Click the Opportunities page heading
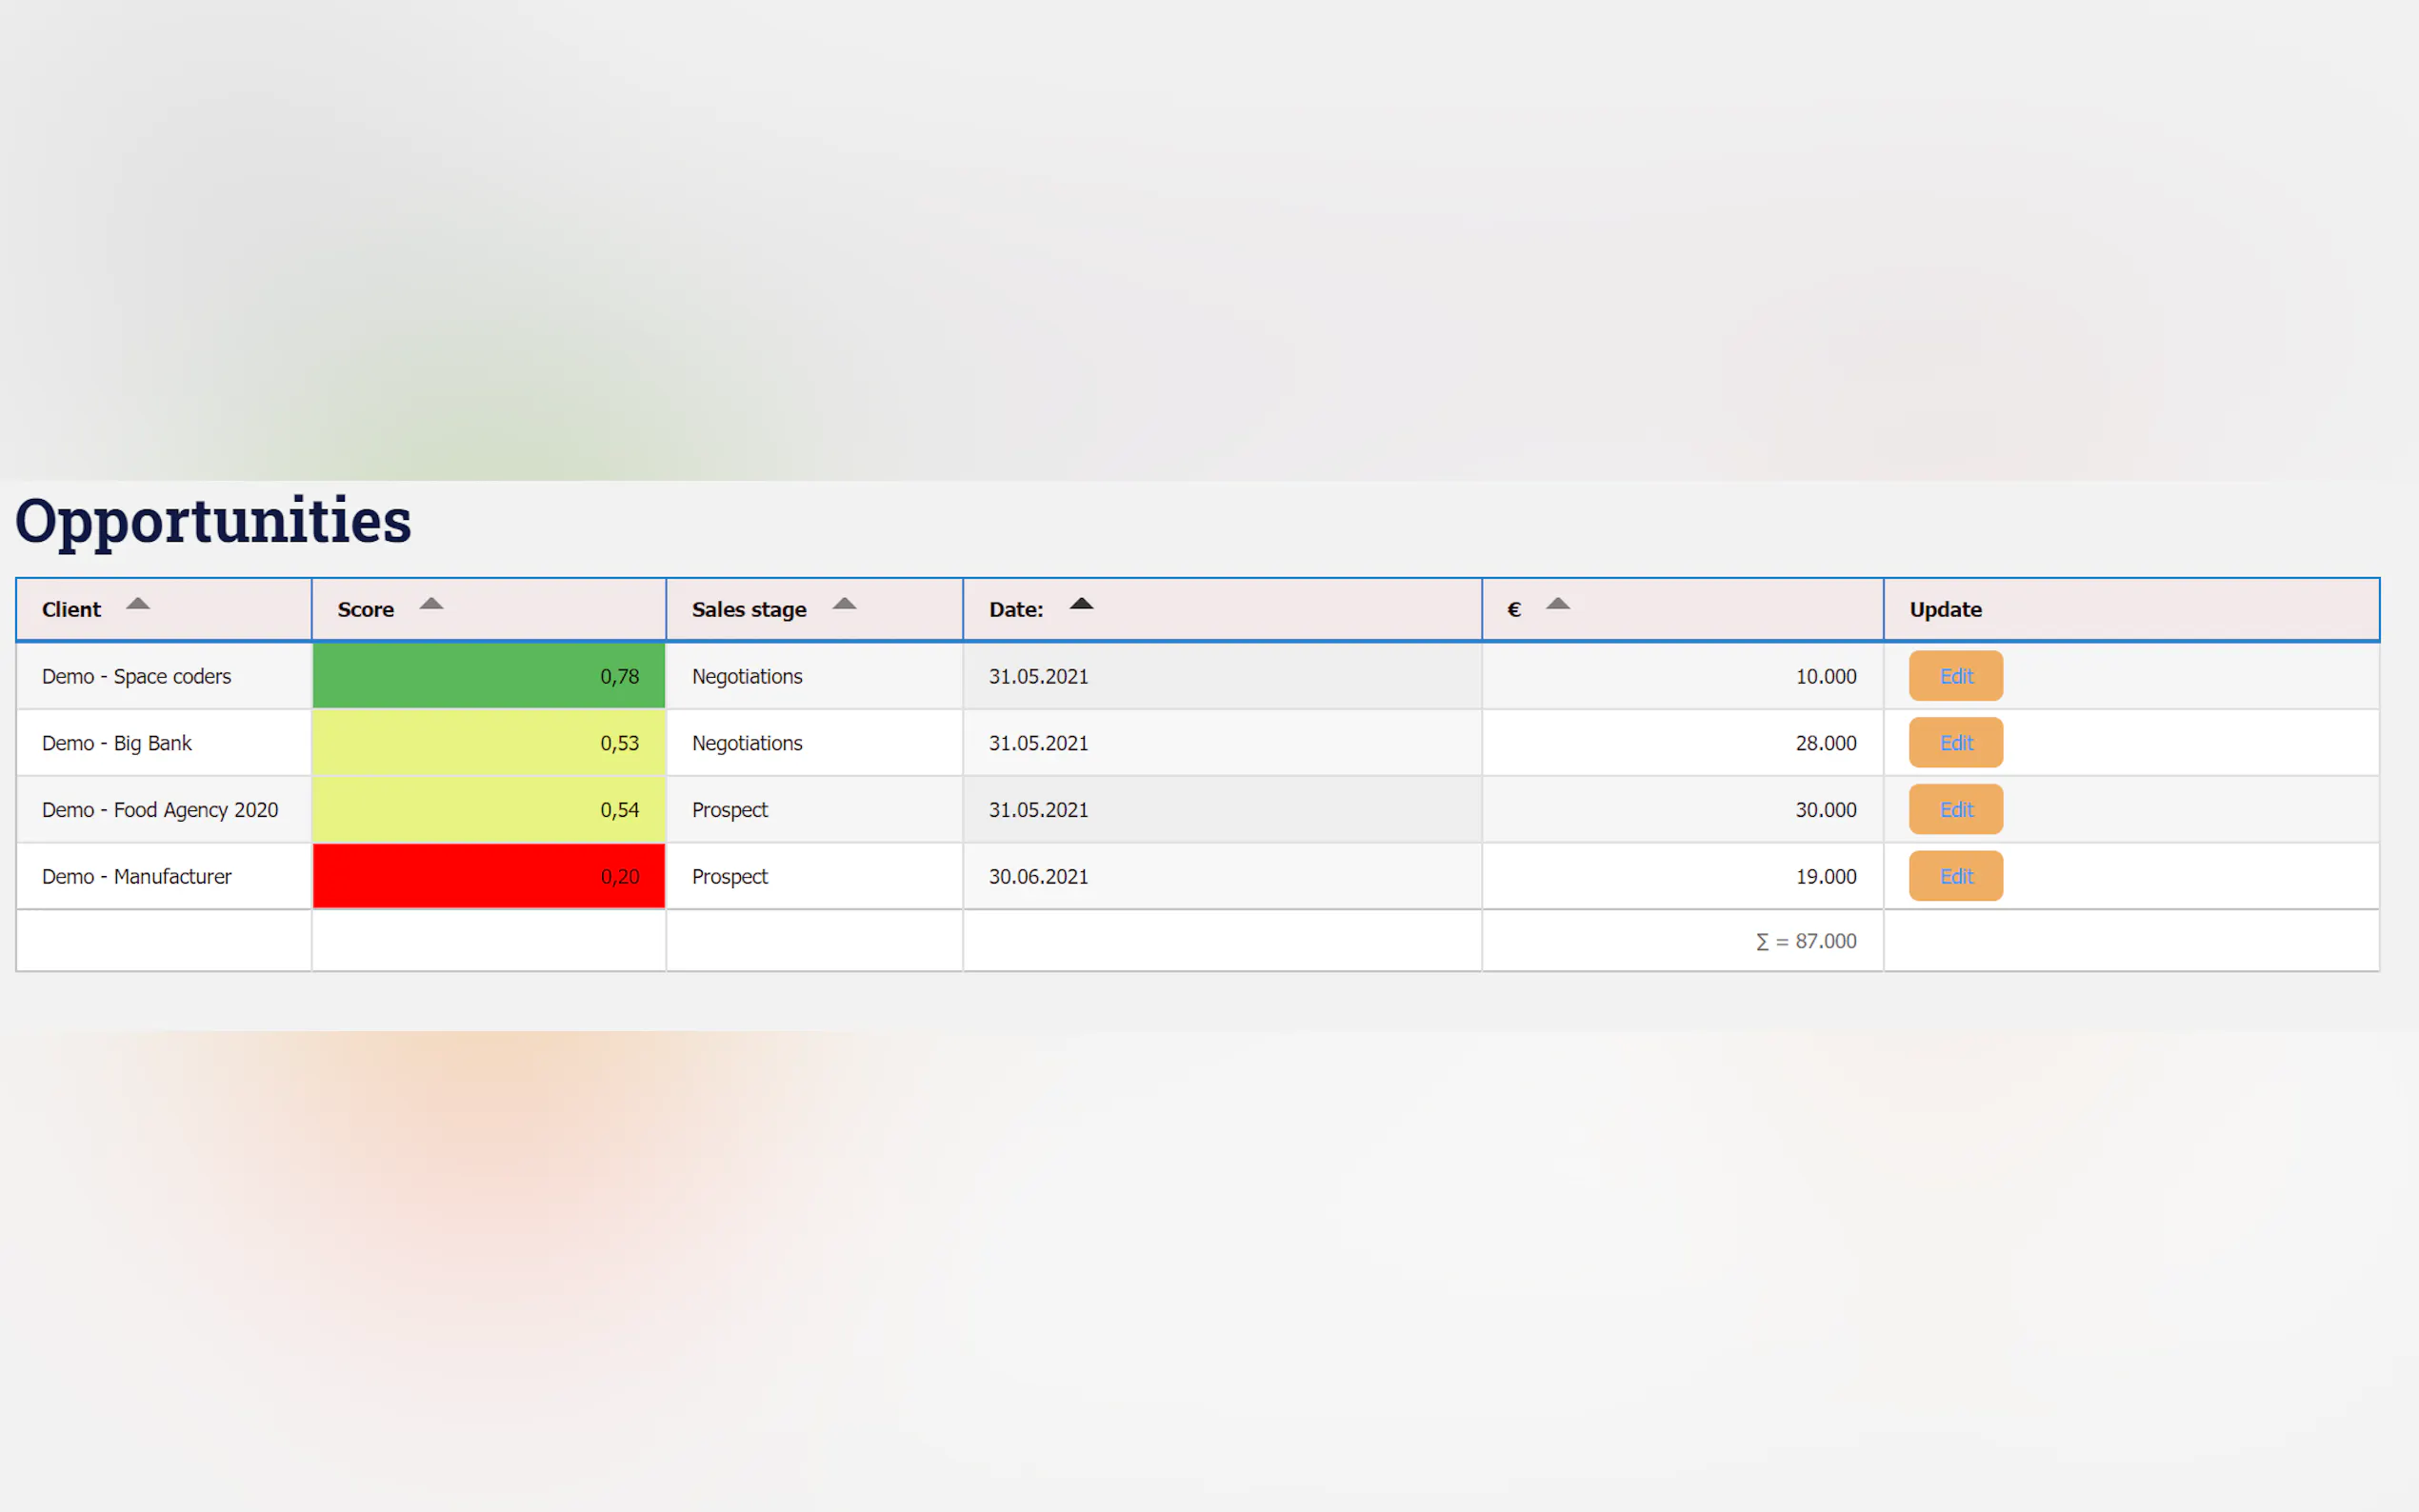The image size is (2419, 1512). (213, 520)
